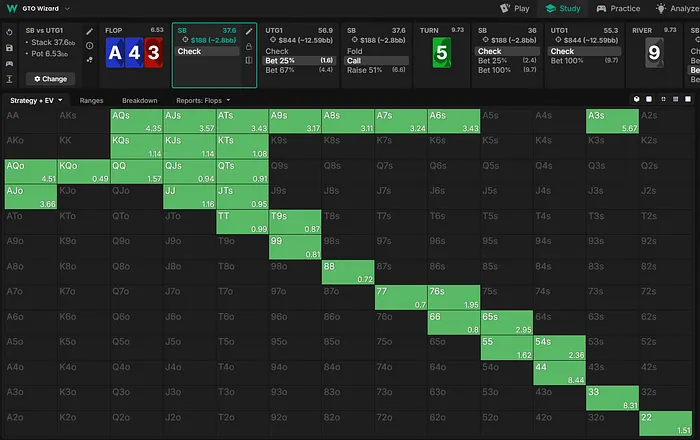The width and height of the screenshot is (700, 440).
Task: Select the 76s cell with 1.95
Action: 454,297
